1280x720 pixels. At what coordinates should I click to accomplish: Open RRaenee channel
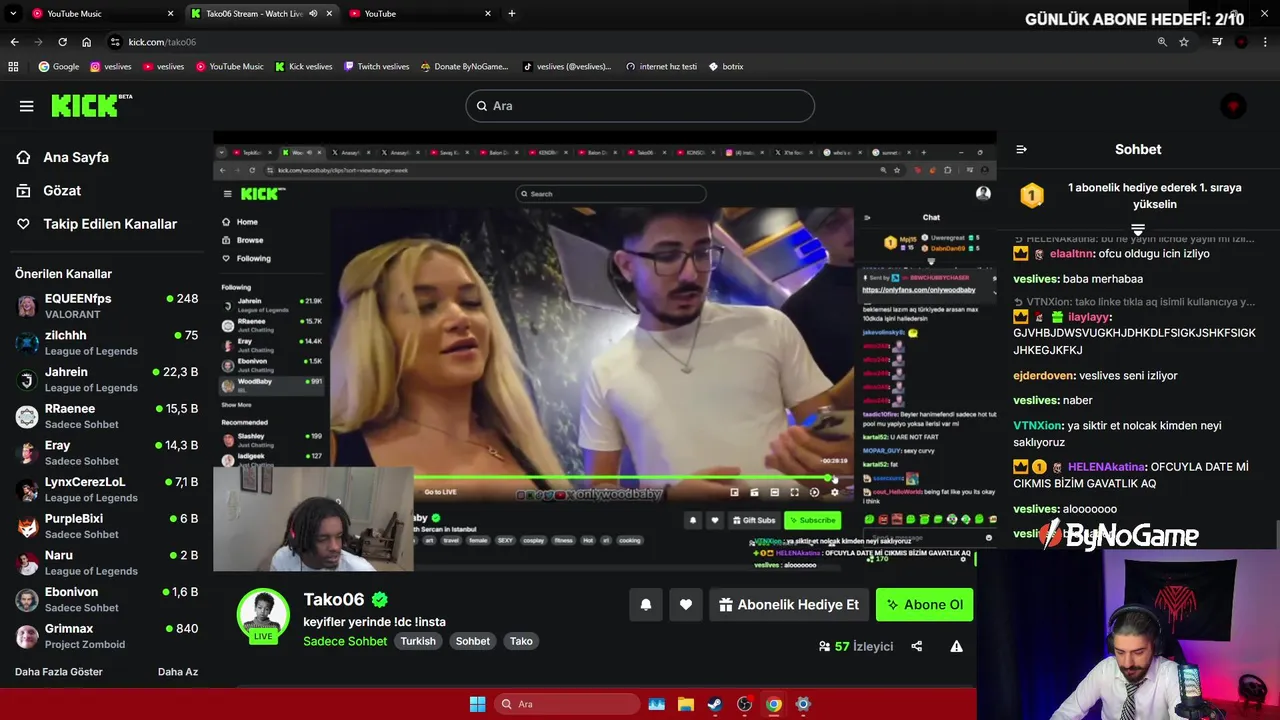[107, 416]
